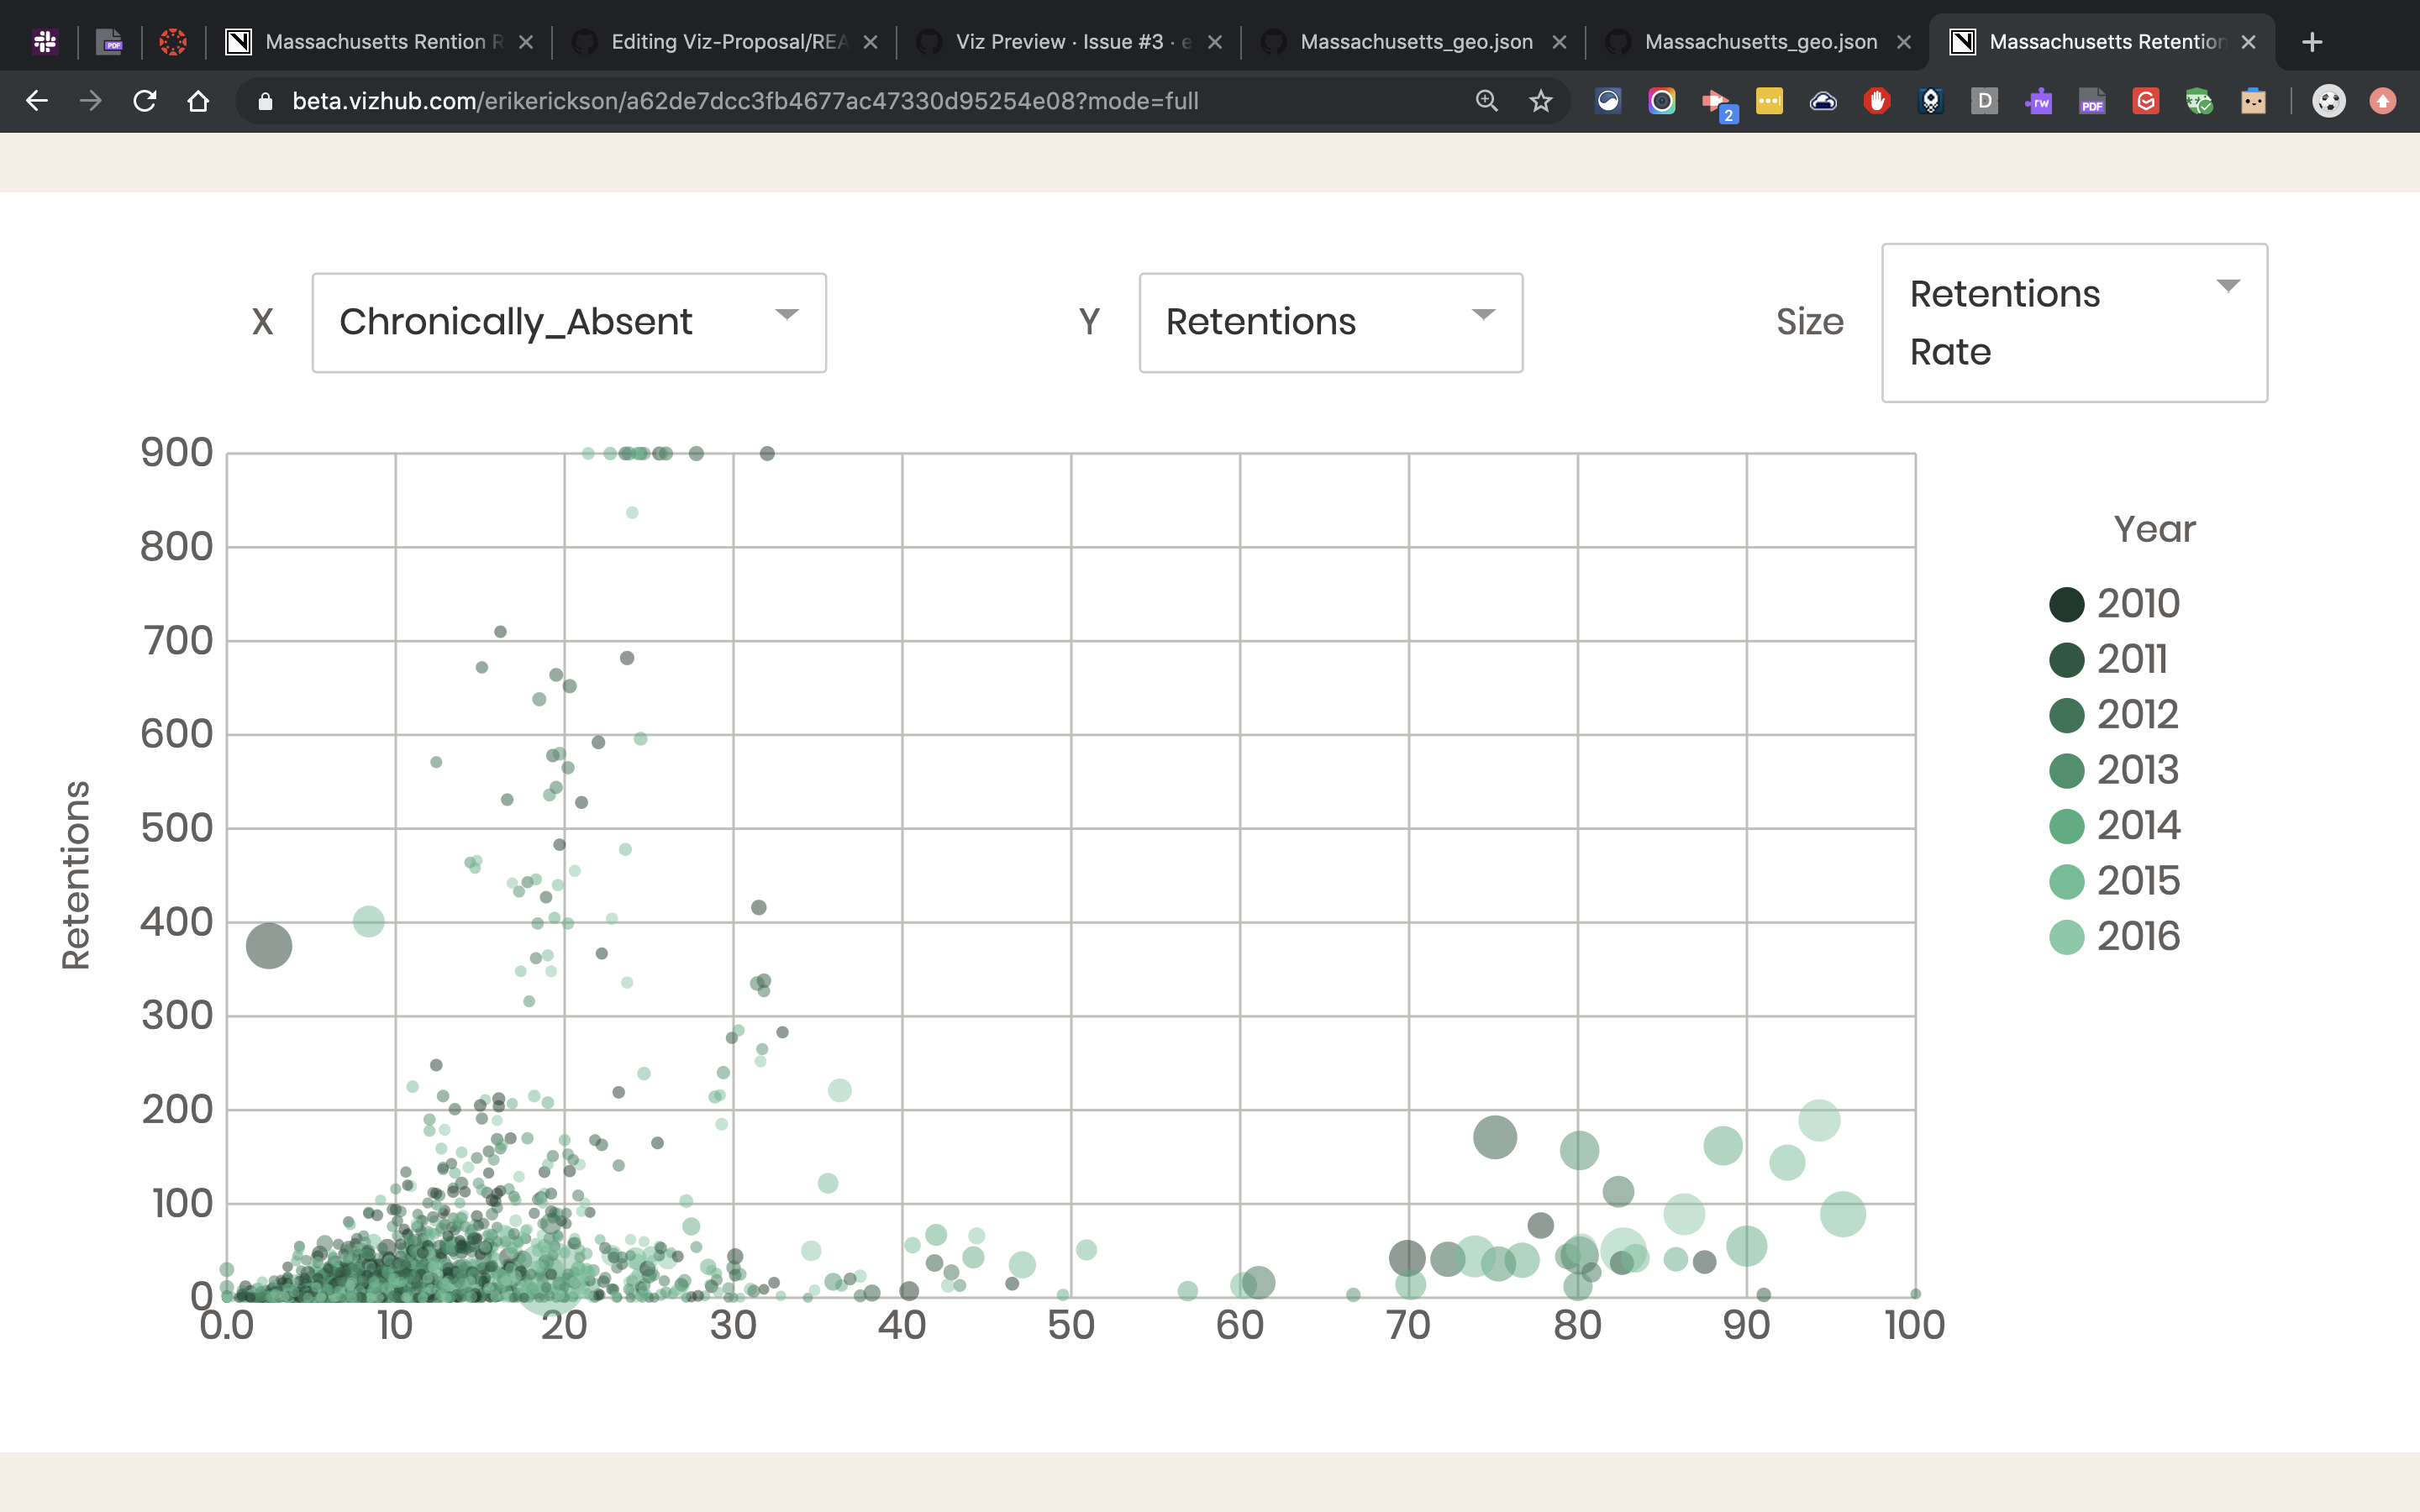Viewport: 2420px width, 1512px height.
Task: Close the Editing Viz-Proposal tab
Action: click(x=870, y=42)
